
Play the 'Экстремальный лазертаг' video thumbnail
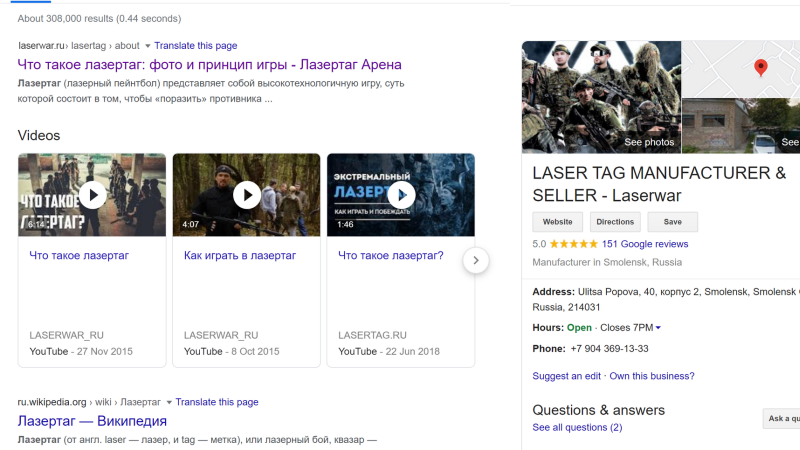click(x=401, y=195)
